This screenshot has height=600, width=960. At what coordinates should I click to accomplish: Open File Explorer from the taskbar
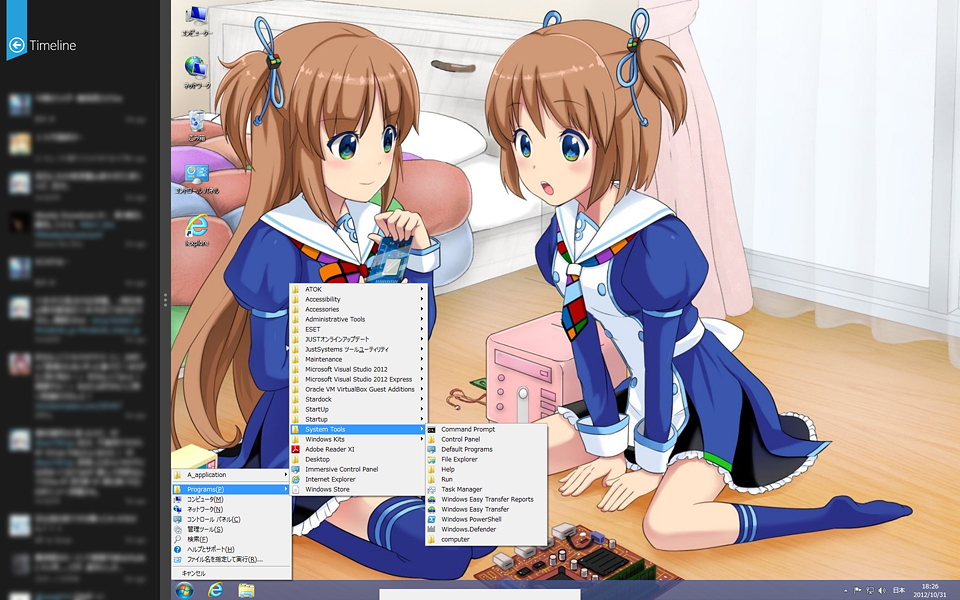point(246,590)
